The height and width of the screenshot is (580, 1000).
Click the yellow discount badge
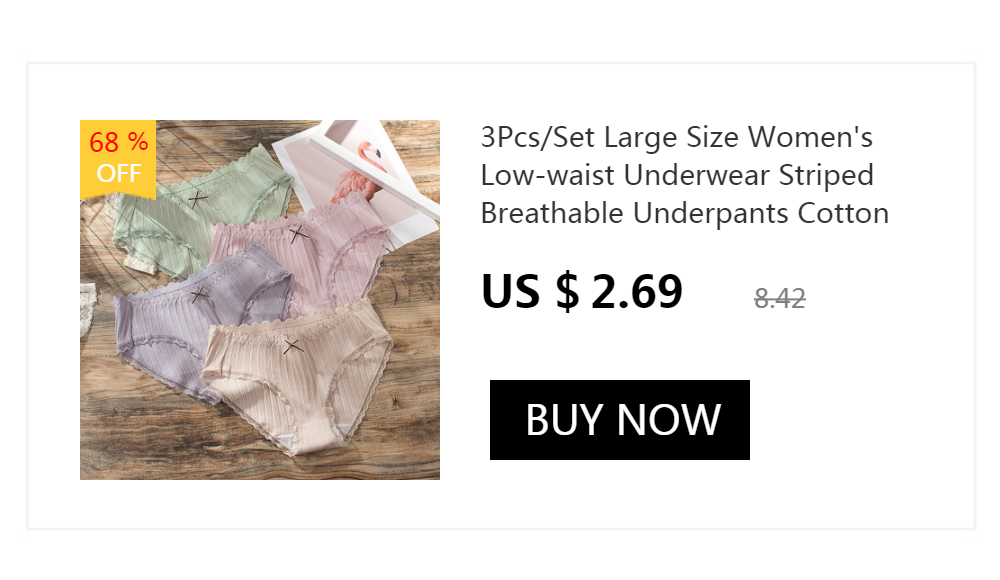(118, 160)
